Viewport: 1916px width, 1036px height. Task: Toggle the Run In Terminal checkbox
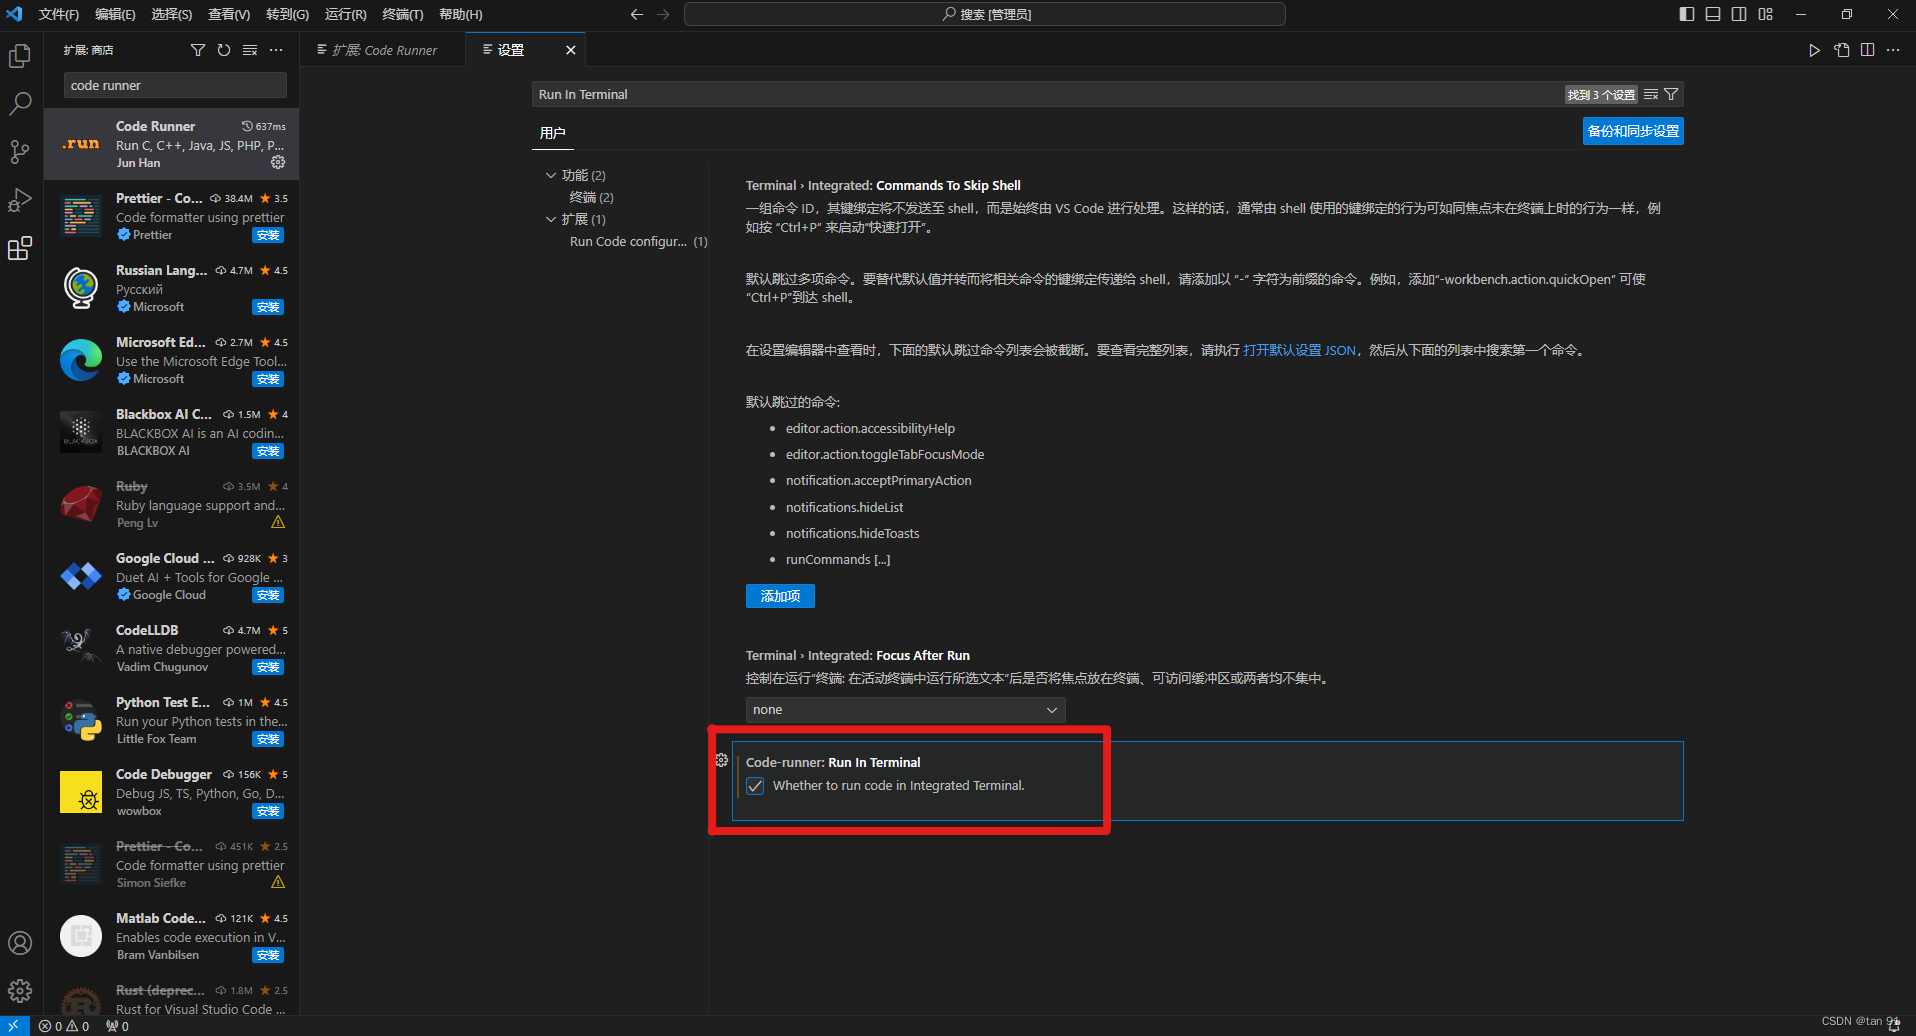tap(755, 786)
